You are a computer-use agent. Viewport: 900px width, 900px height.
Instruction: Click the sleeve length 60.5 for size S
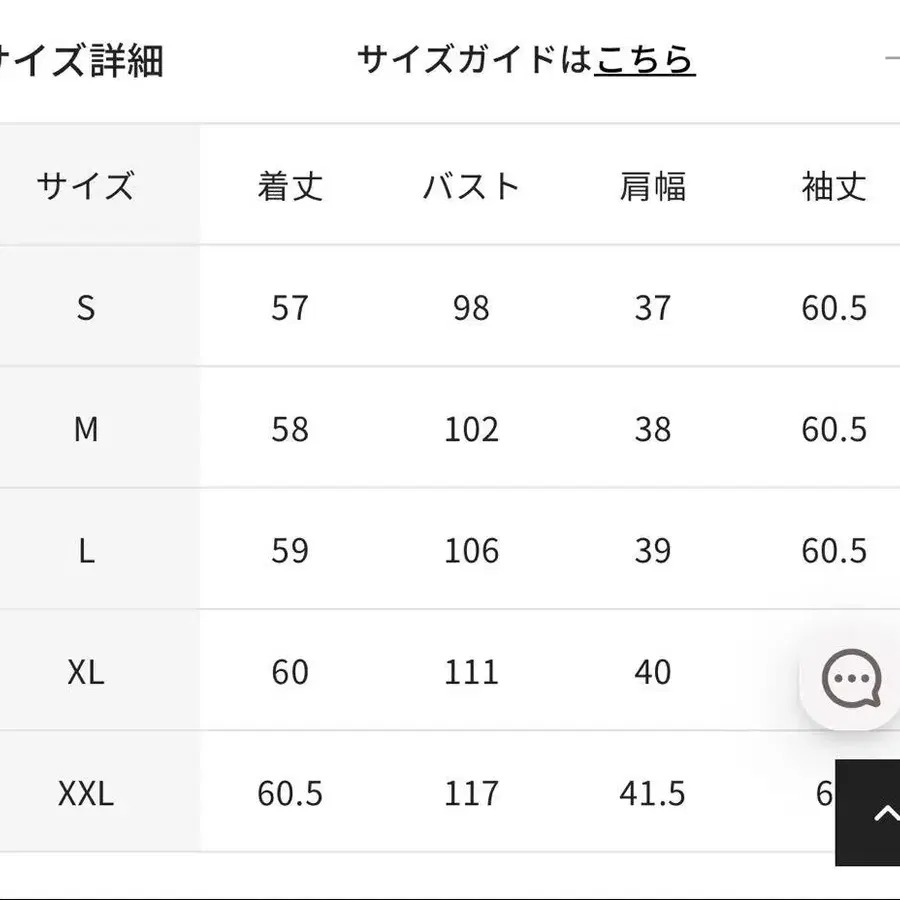pos(833,308)
